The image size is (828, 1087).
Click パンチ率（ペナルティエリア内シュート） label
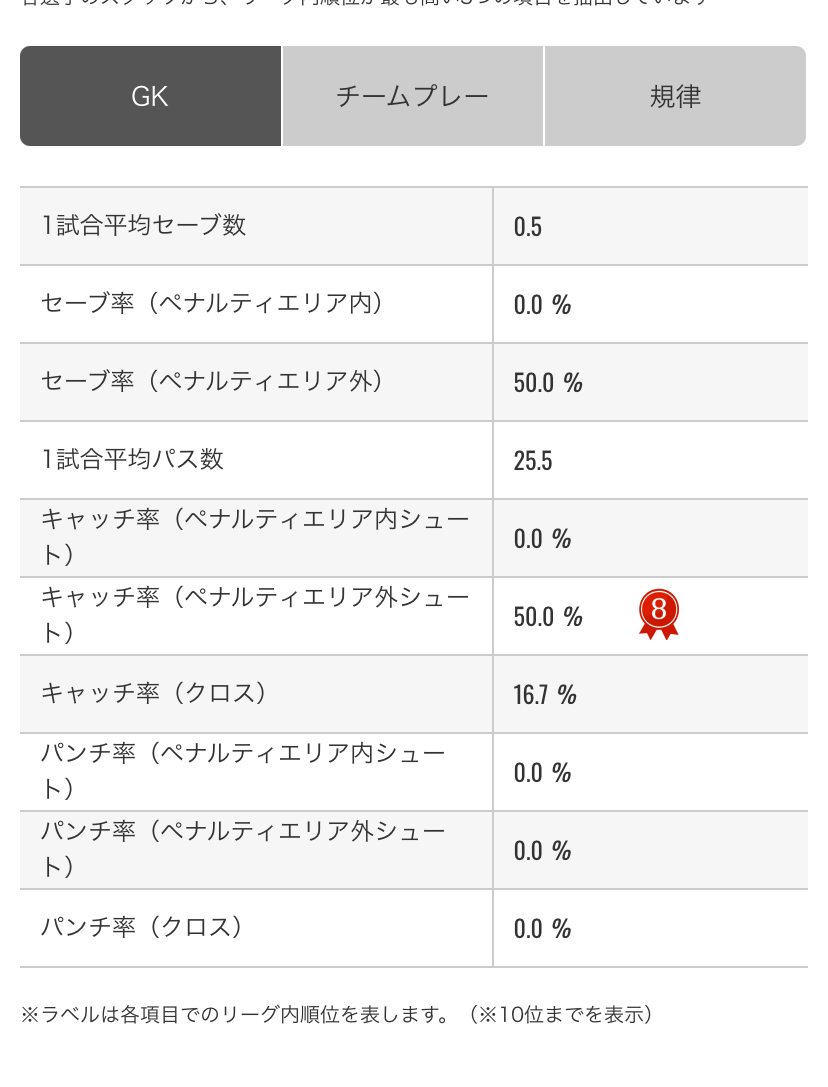pyautogui.click(x=243, y=771)
